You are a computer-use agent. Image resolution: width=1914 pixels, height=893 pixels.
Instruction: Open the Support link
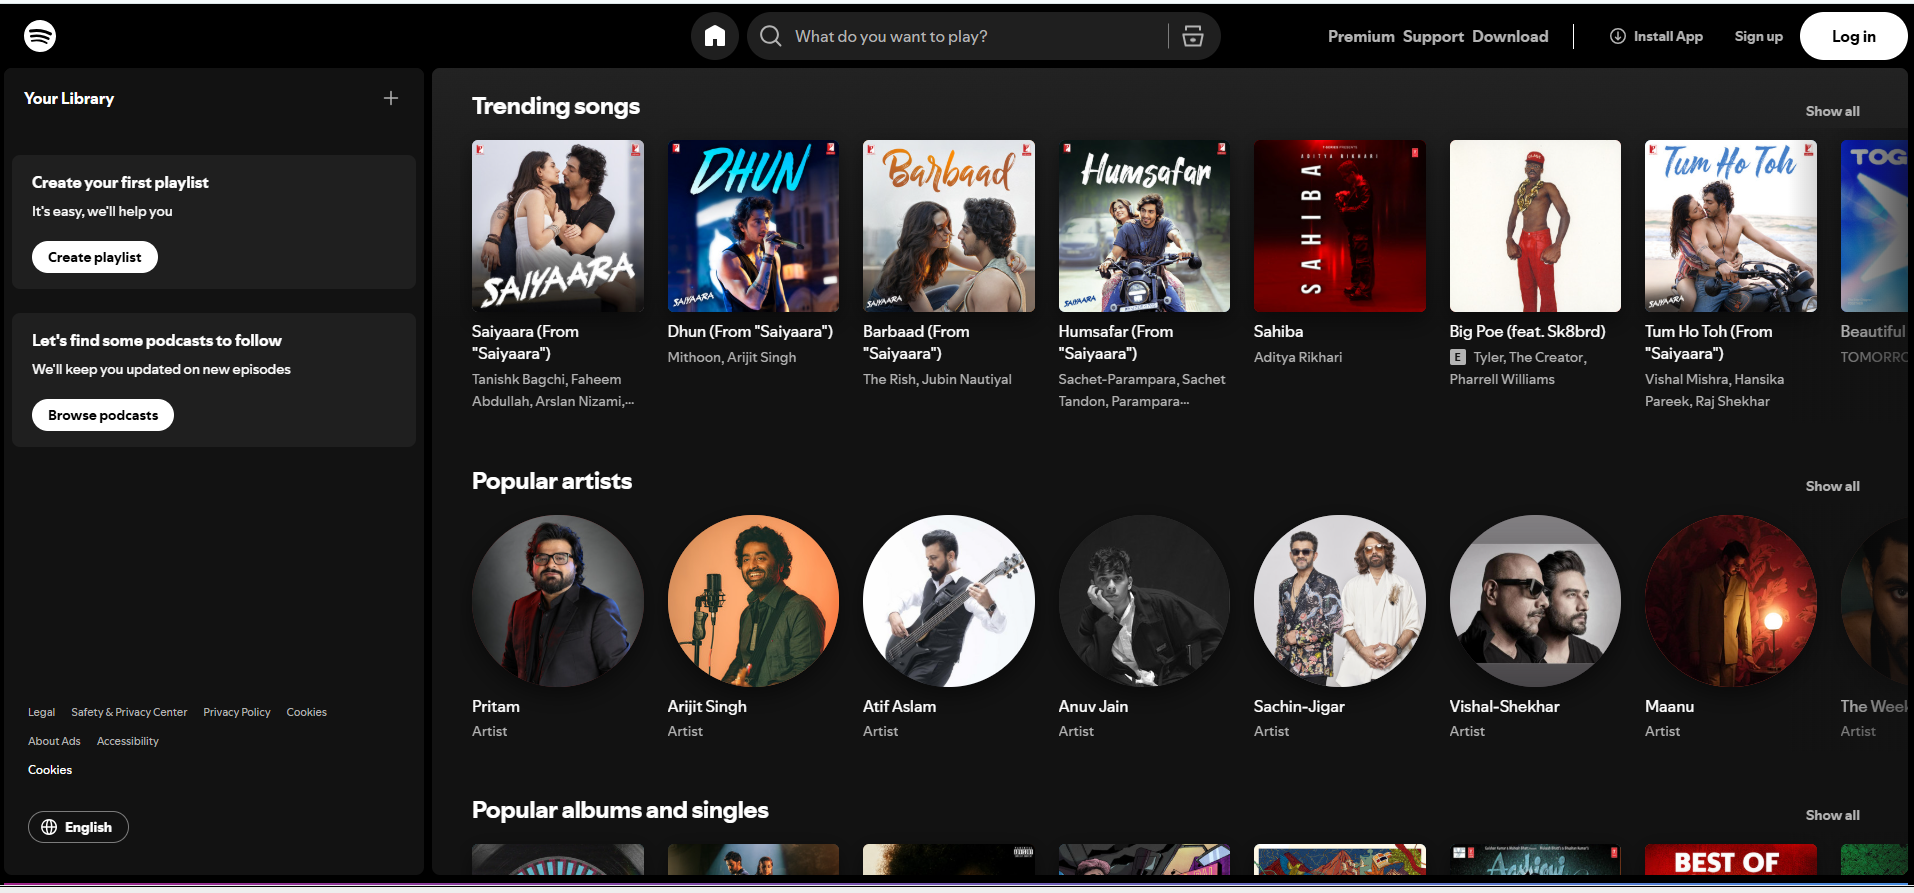pos(1433,36)
